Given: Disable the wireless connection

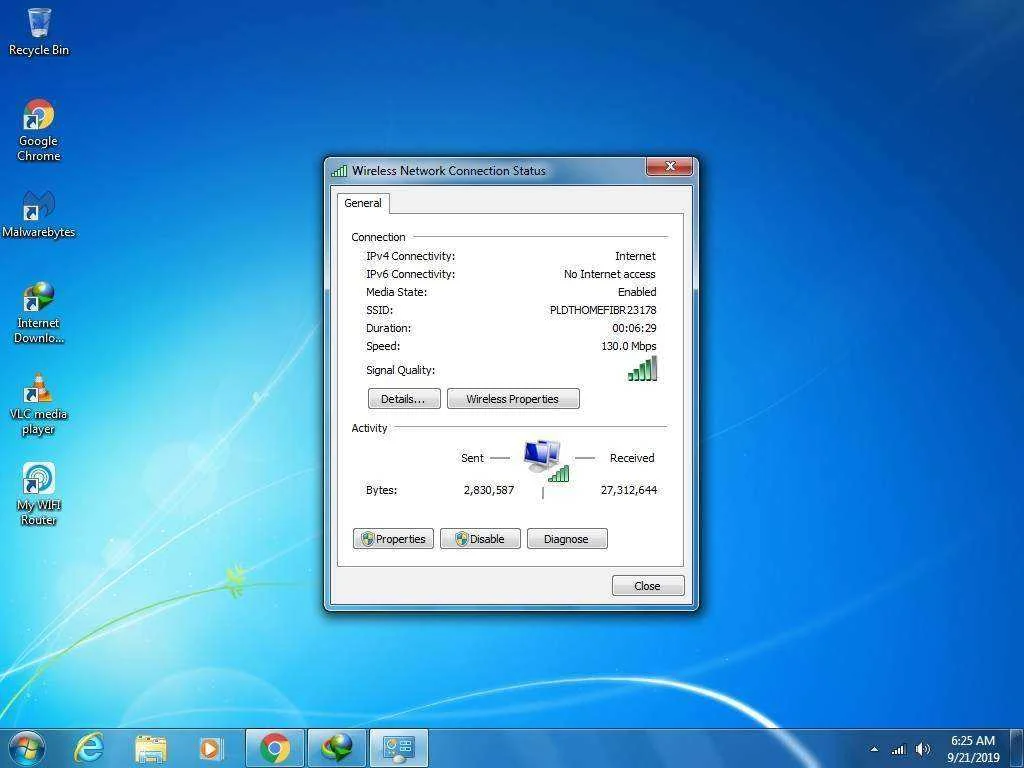Looking at the screenshot, I should 480,539.
